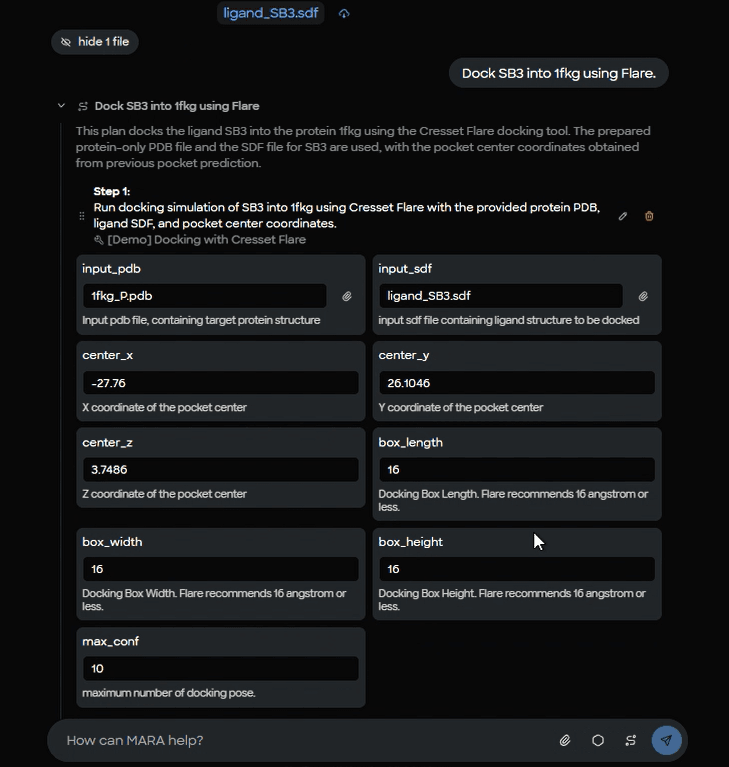729x767 pixels.
Task: Grab the drag handle next to Step 1
Action: (82, 216)
